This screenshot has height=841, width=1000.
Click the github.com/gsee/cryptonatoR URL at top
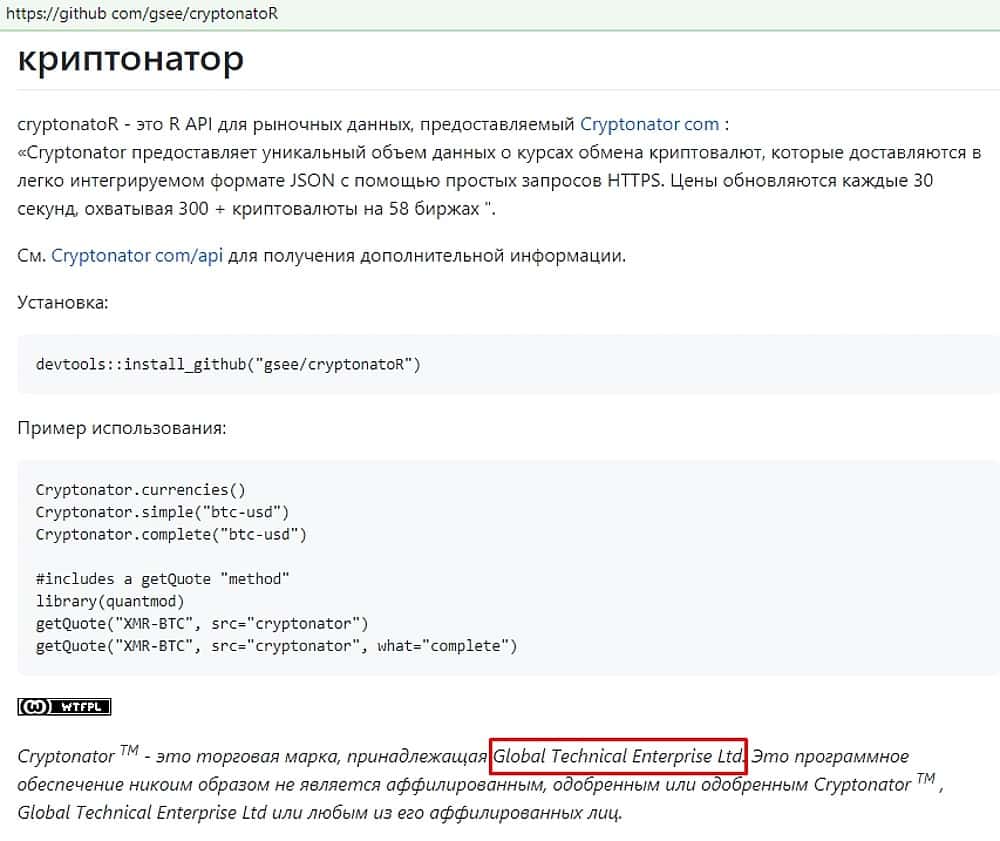pos(141,15)
